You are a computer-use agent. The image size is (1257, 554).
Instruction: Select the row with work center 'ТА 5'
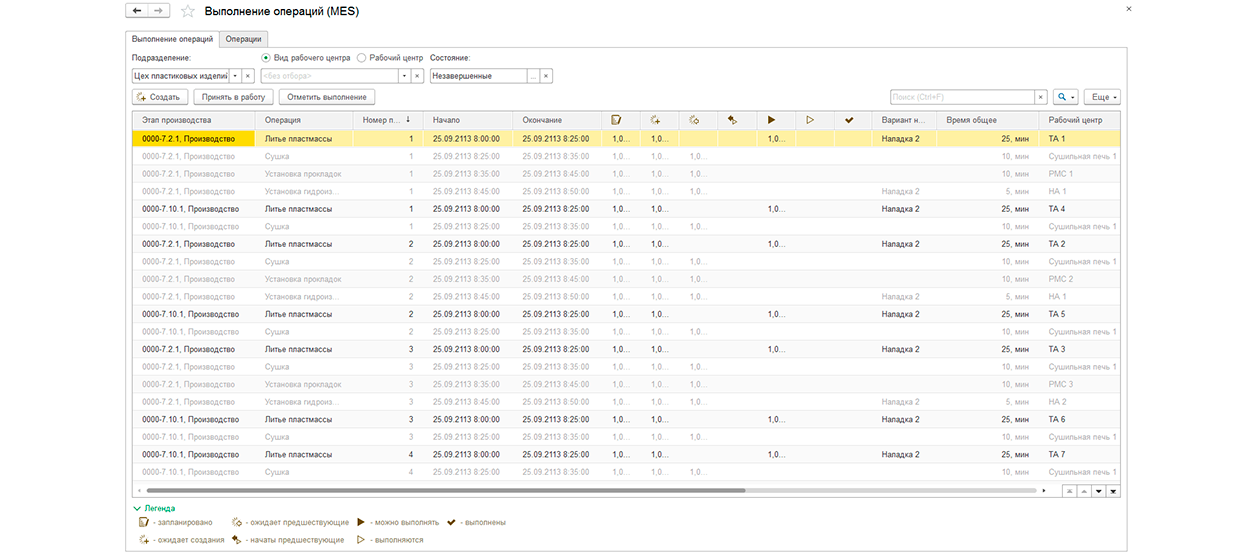tap(626, 314)
